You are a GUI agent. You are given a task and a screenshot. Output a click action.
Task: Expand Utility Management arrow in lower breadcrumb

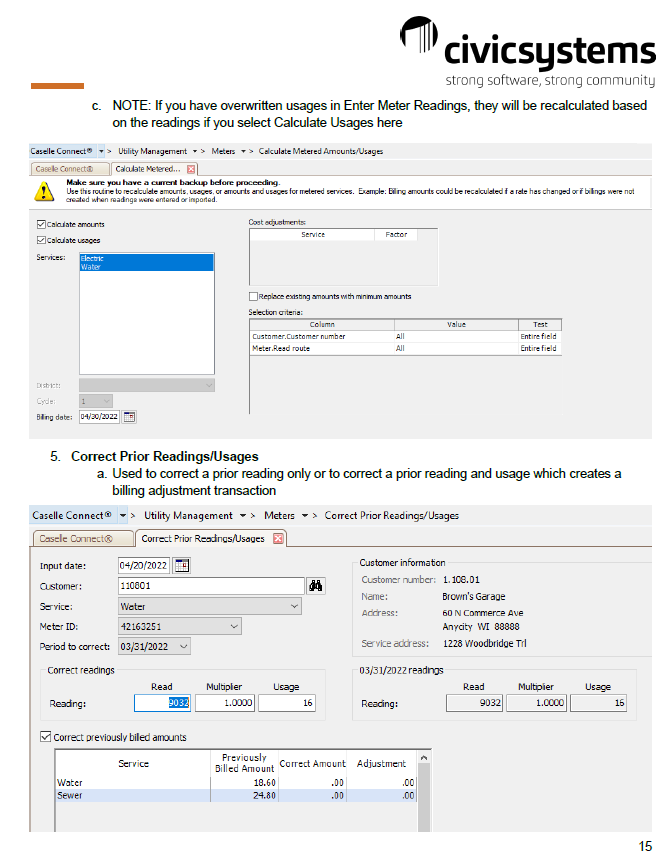tap(243, 515)
